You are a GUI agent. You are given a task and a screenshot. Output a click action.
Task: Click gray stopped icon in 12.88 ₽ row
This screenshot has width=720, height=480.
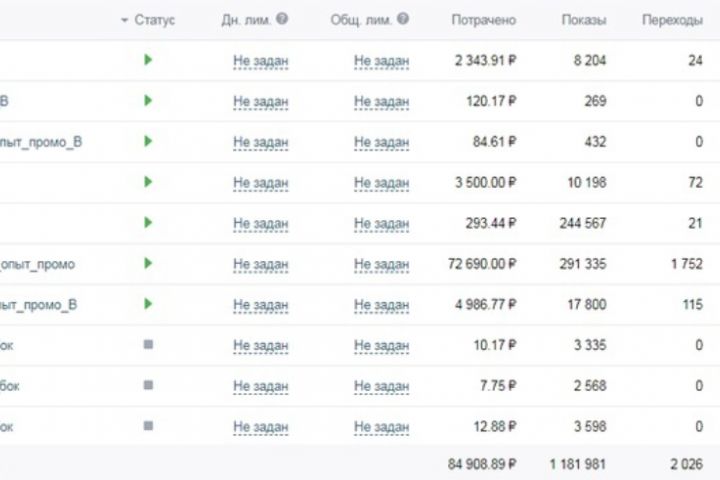point(148,426)
